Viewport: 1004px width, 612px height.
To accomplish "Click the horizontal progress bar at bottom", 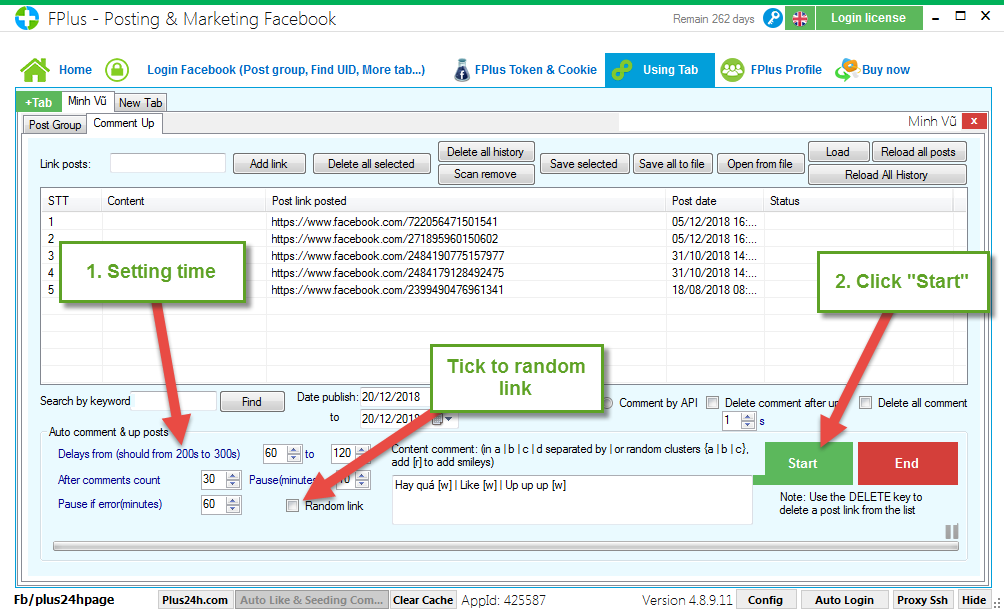I will (506, 546).
